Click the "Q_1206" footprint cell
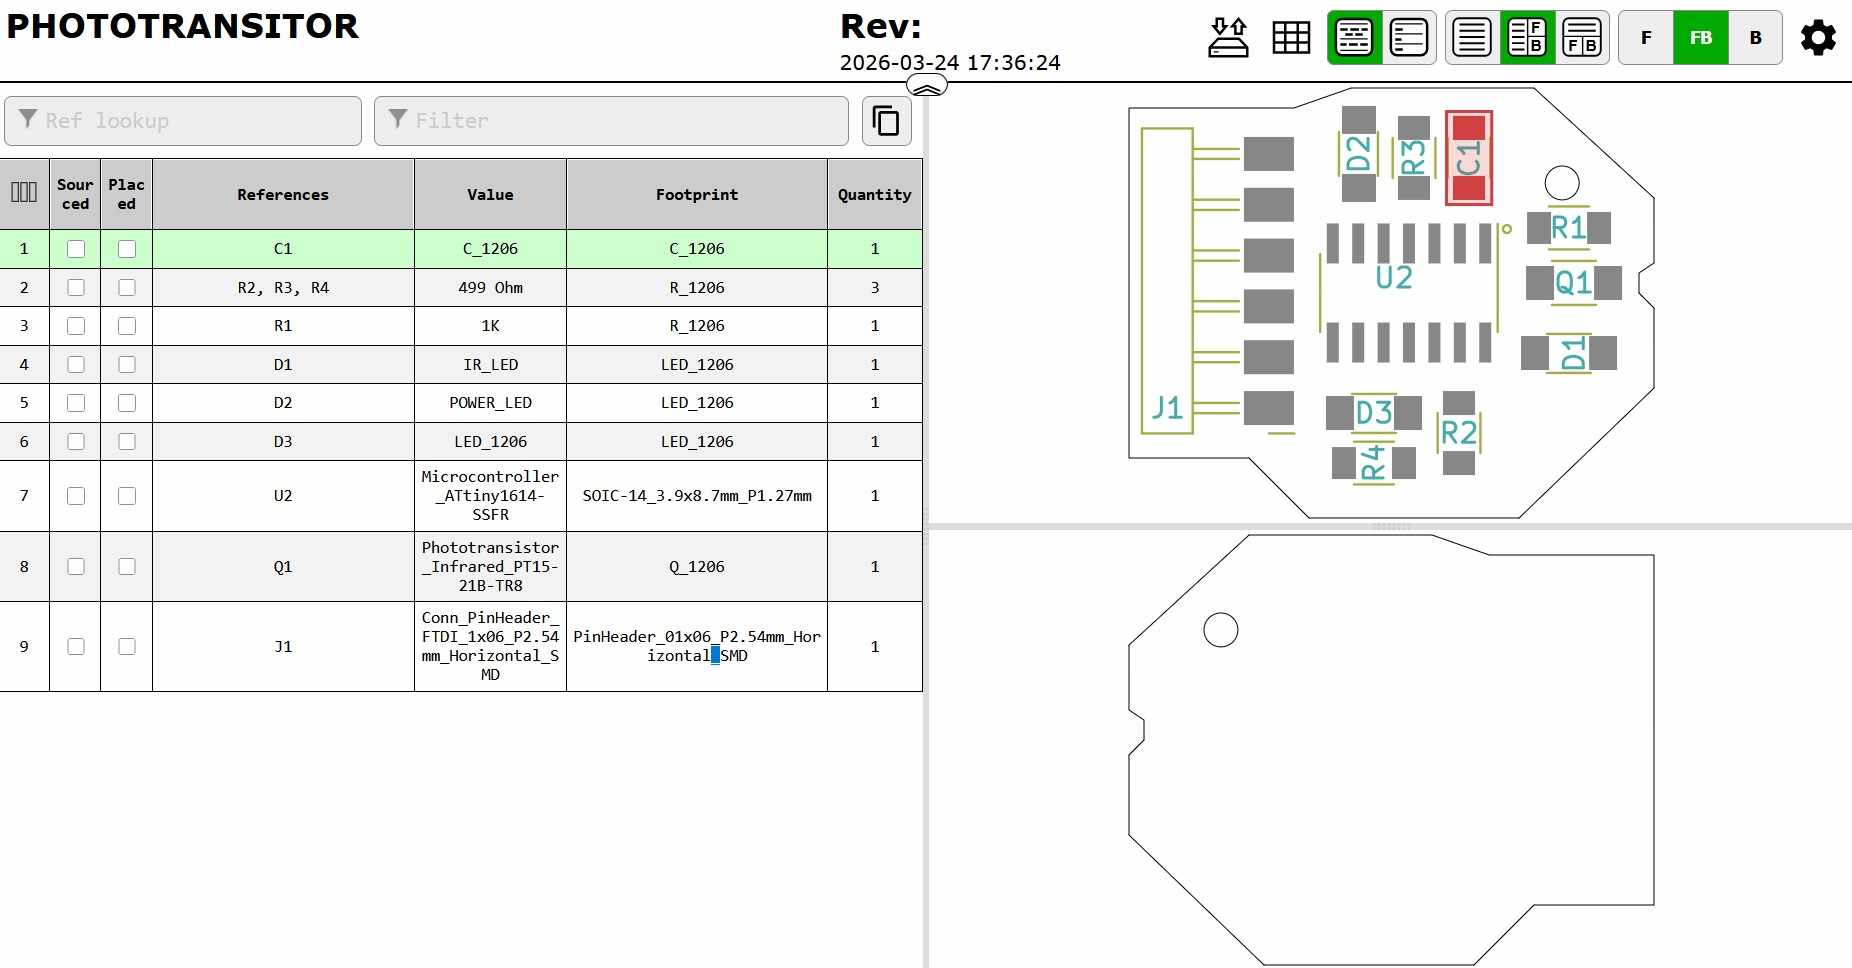 (697, 567)
